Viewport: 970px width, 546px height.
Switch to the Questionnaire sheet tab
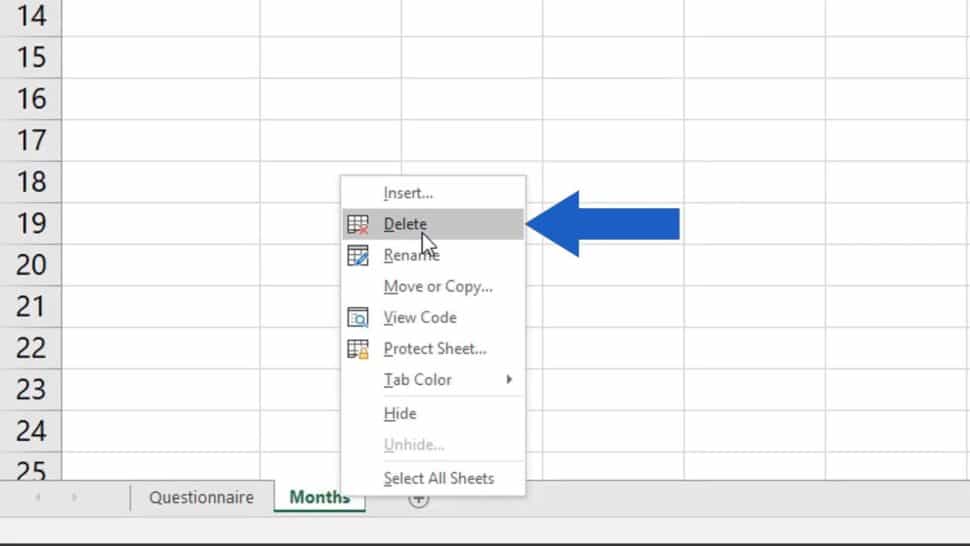coord(202,497)
